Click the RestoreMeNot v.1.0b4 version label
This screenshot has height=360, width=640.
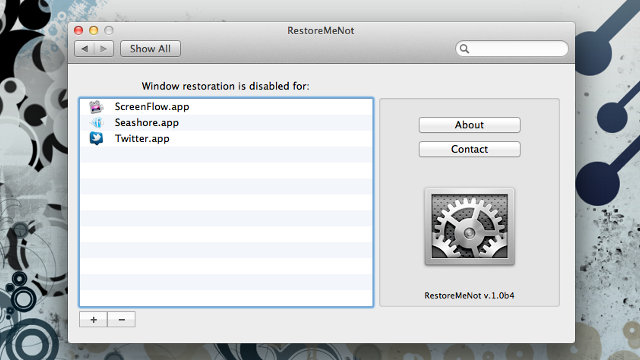[x=469, y=296]
